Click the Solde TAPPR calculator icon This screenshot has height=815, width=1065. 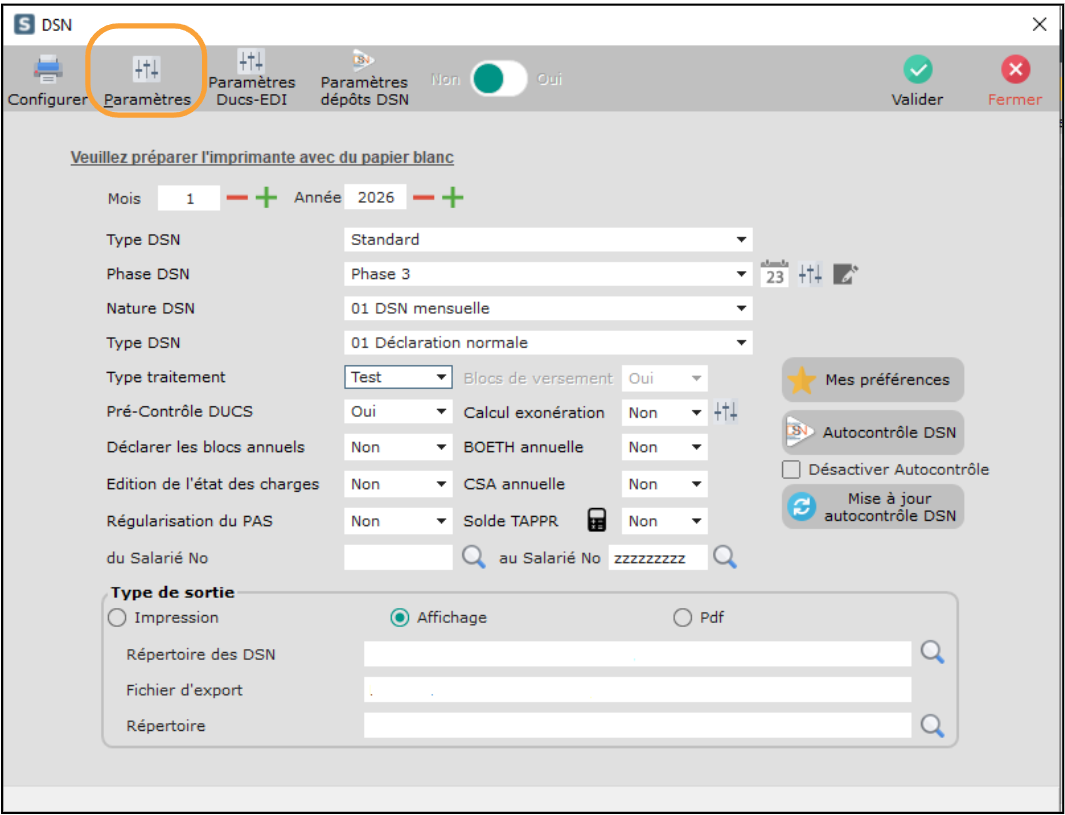pos(597,520)
